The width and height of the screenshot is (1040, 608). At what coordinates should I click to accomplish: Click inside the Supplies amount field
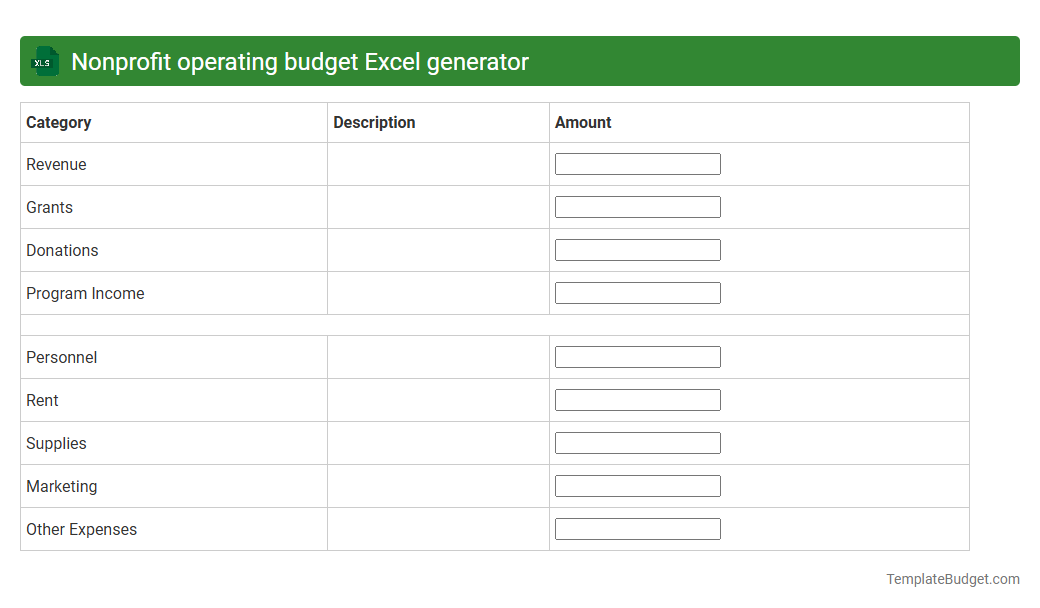pyautogui.click(x=637, y=442)
